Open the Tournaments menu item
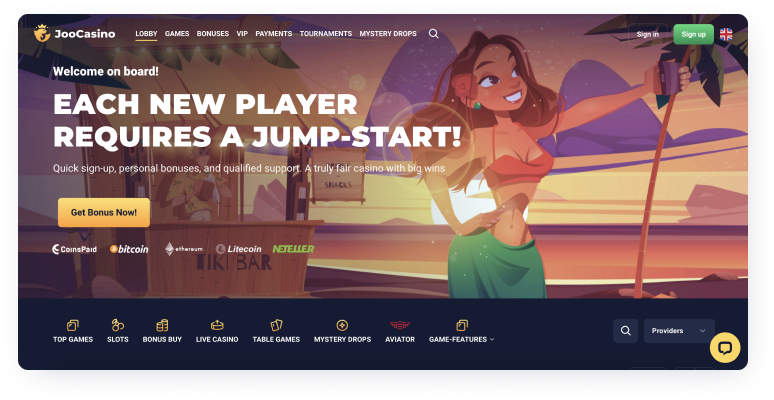The width and height of the screenshot is (774, 400). [326, 34]
